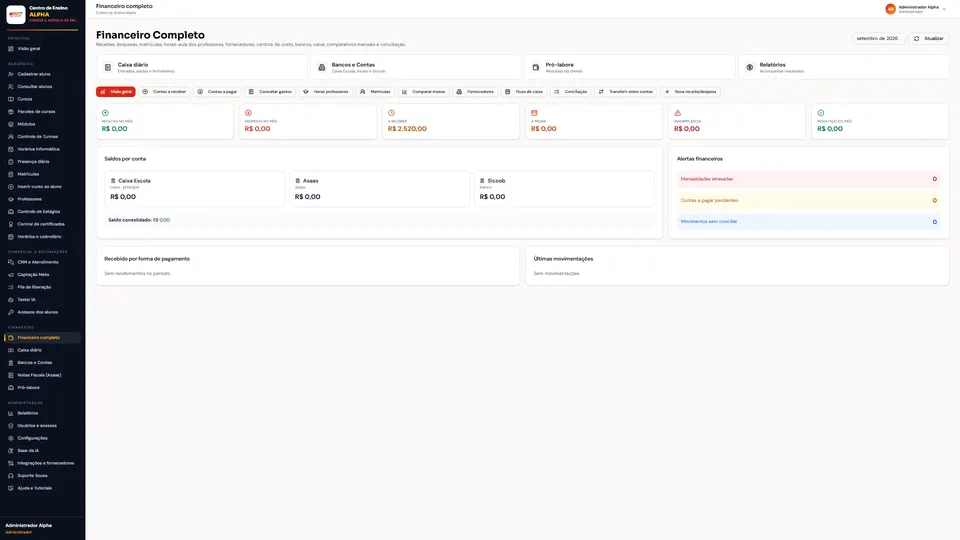Click the Módulos sidebar icon
Viewport: 960px width, 540px height.
tap(10, 124)
